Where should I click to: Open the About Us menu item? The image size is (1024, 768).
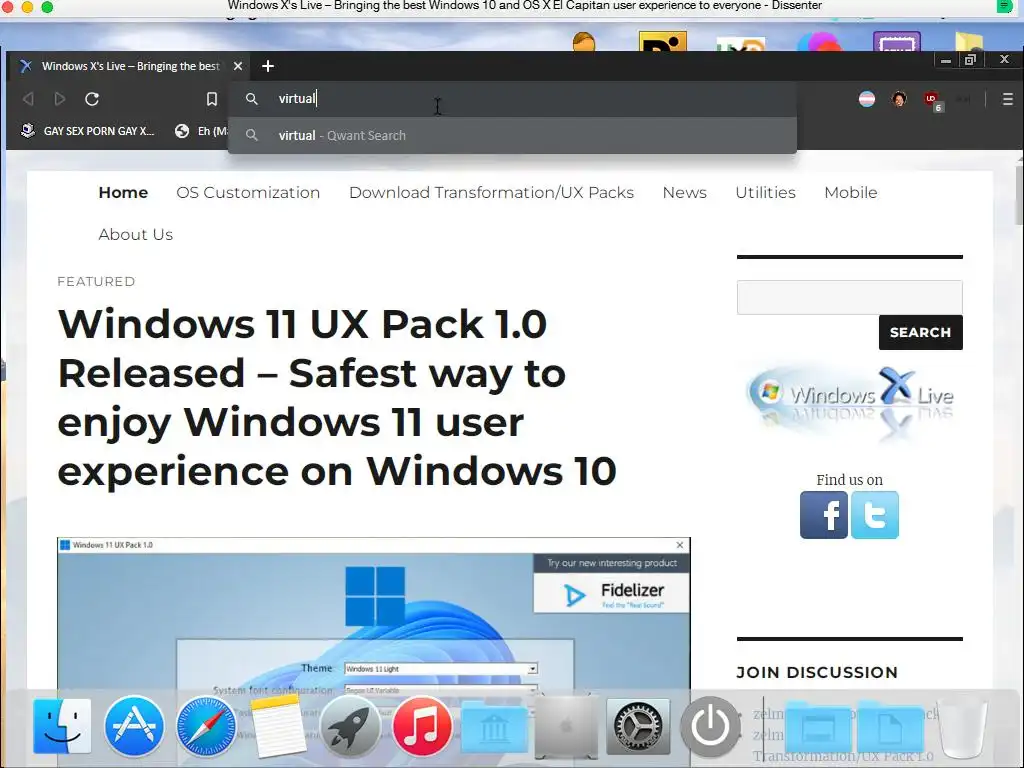tap(135, 234)
